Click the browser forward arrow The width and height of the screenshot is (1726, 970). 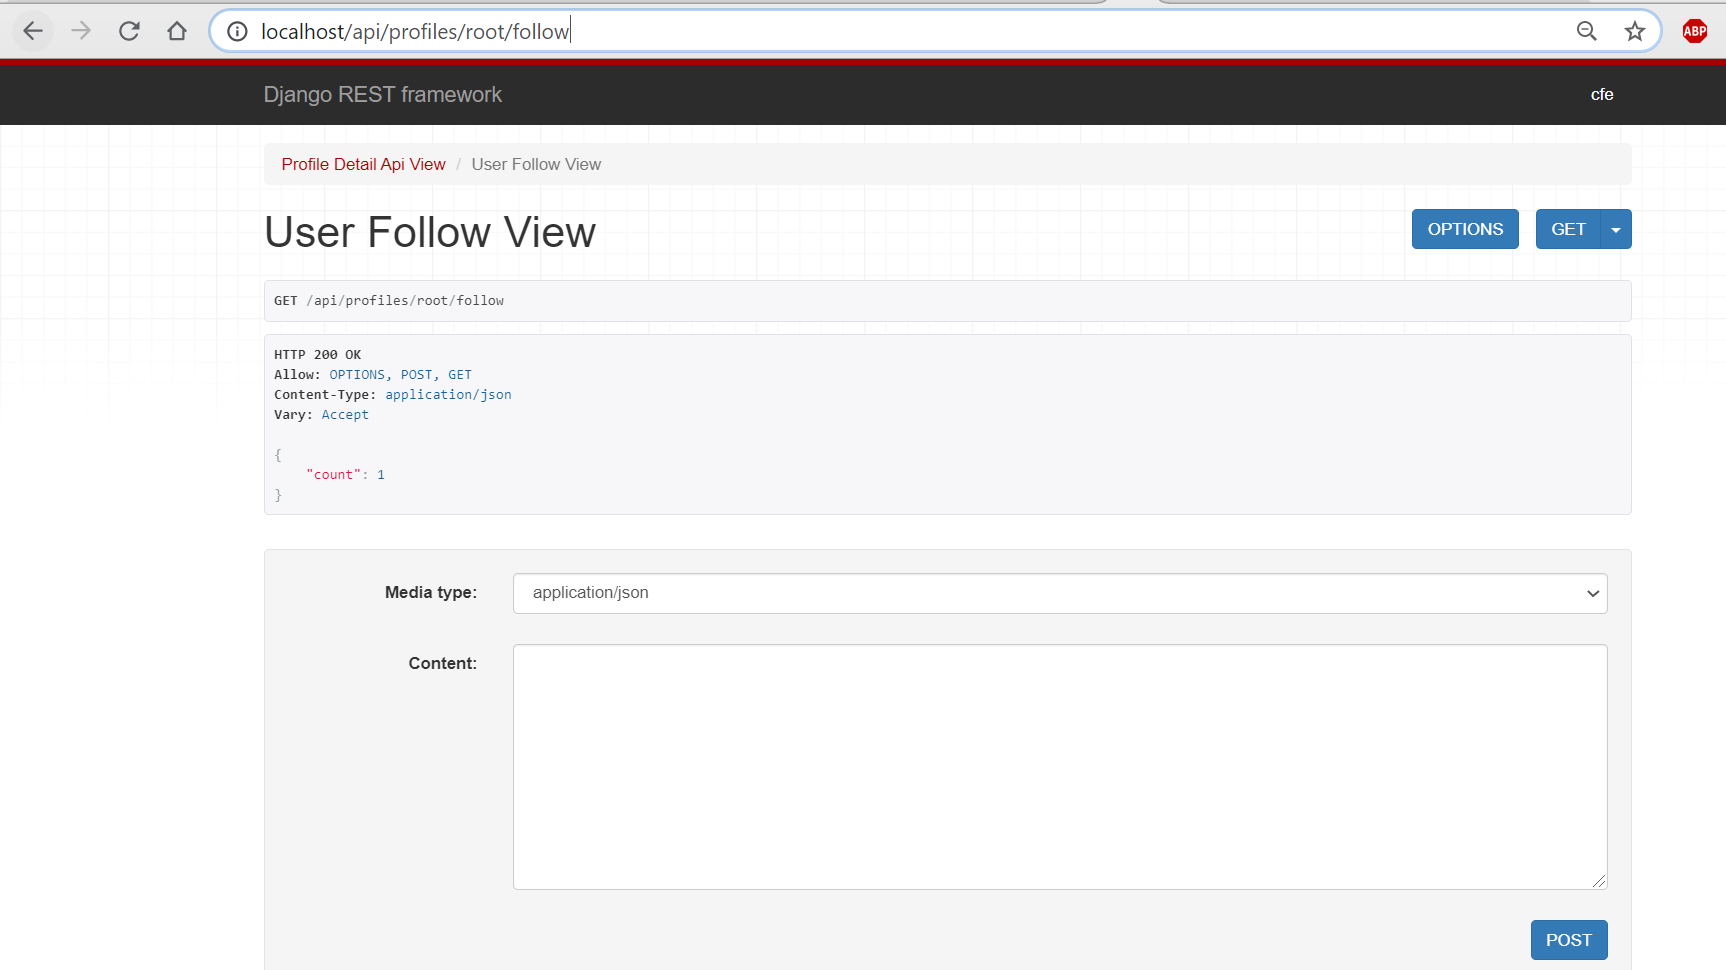click(x=81, y=31)
